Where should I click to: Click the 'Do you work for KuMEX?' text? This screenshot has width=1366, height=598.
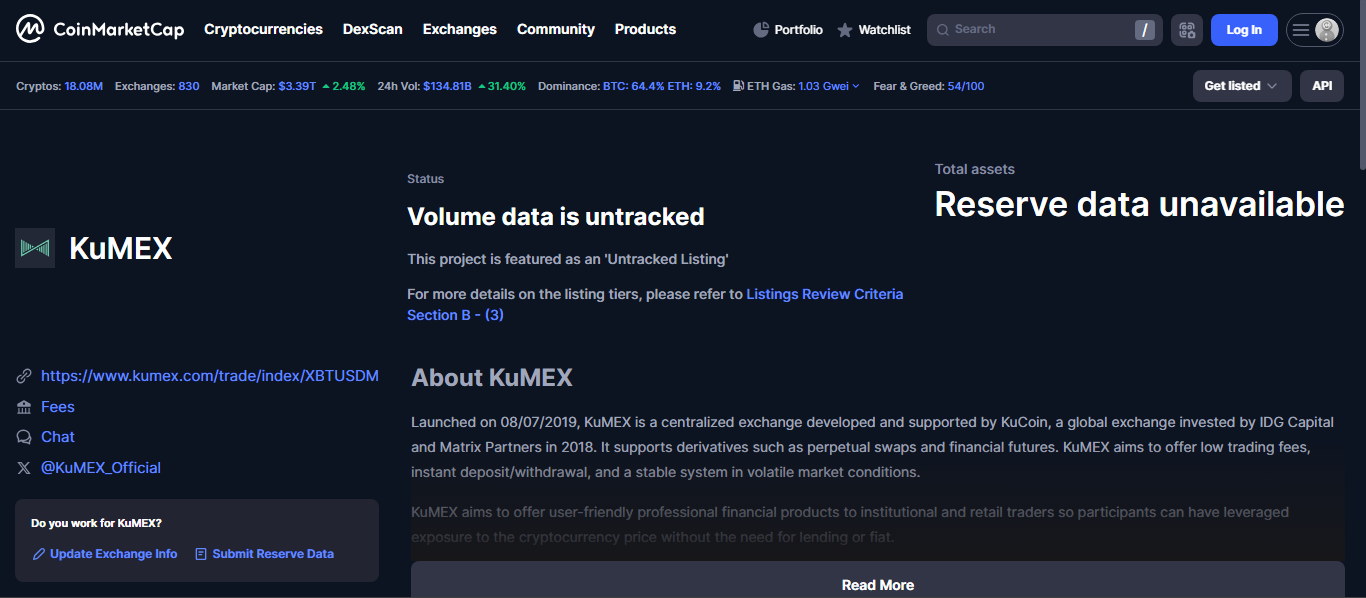tap(96, 523)
